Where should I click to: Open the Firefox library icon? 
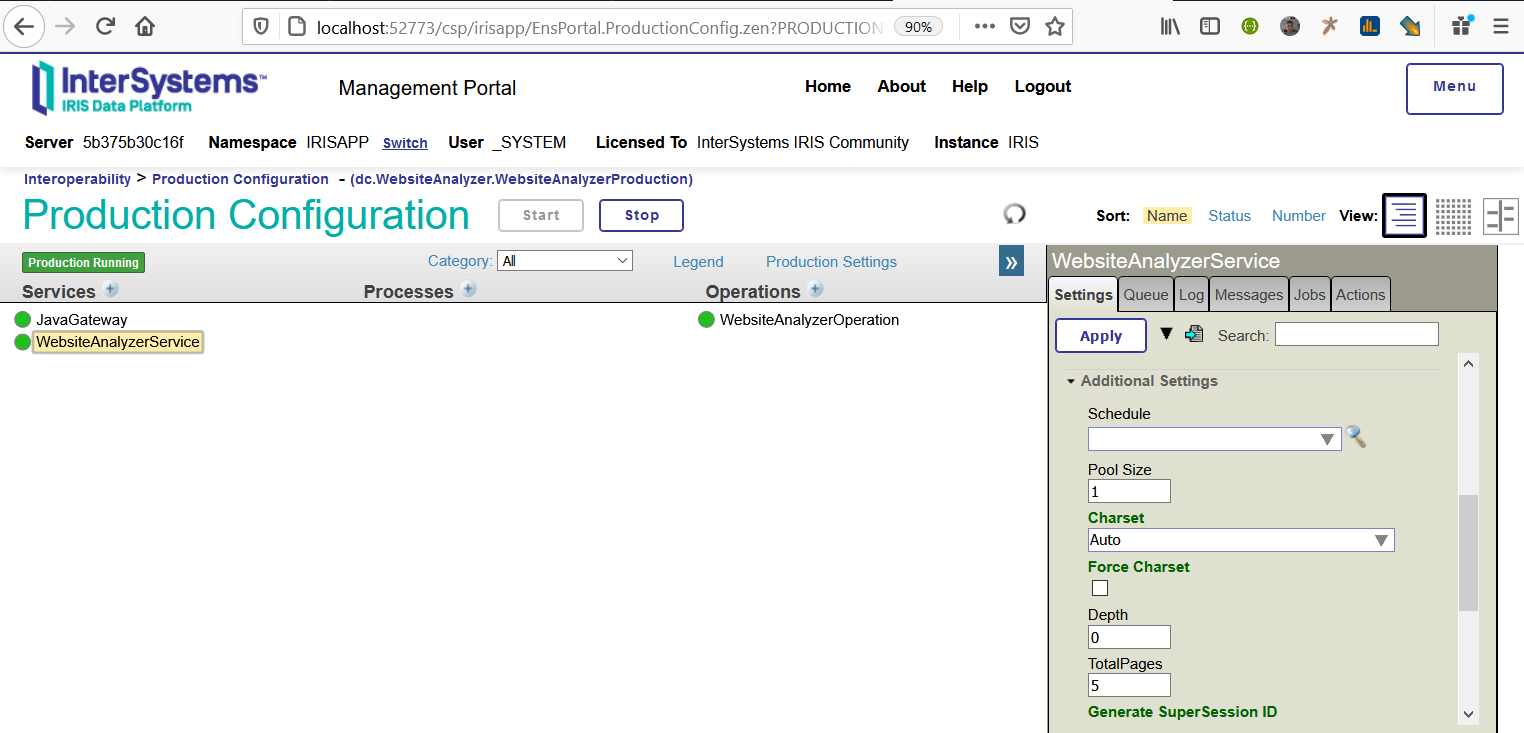pyautogui.click(x=1170, y=27)
